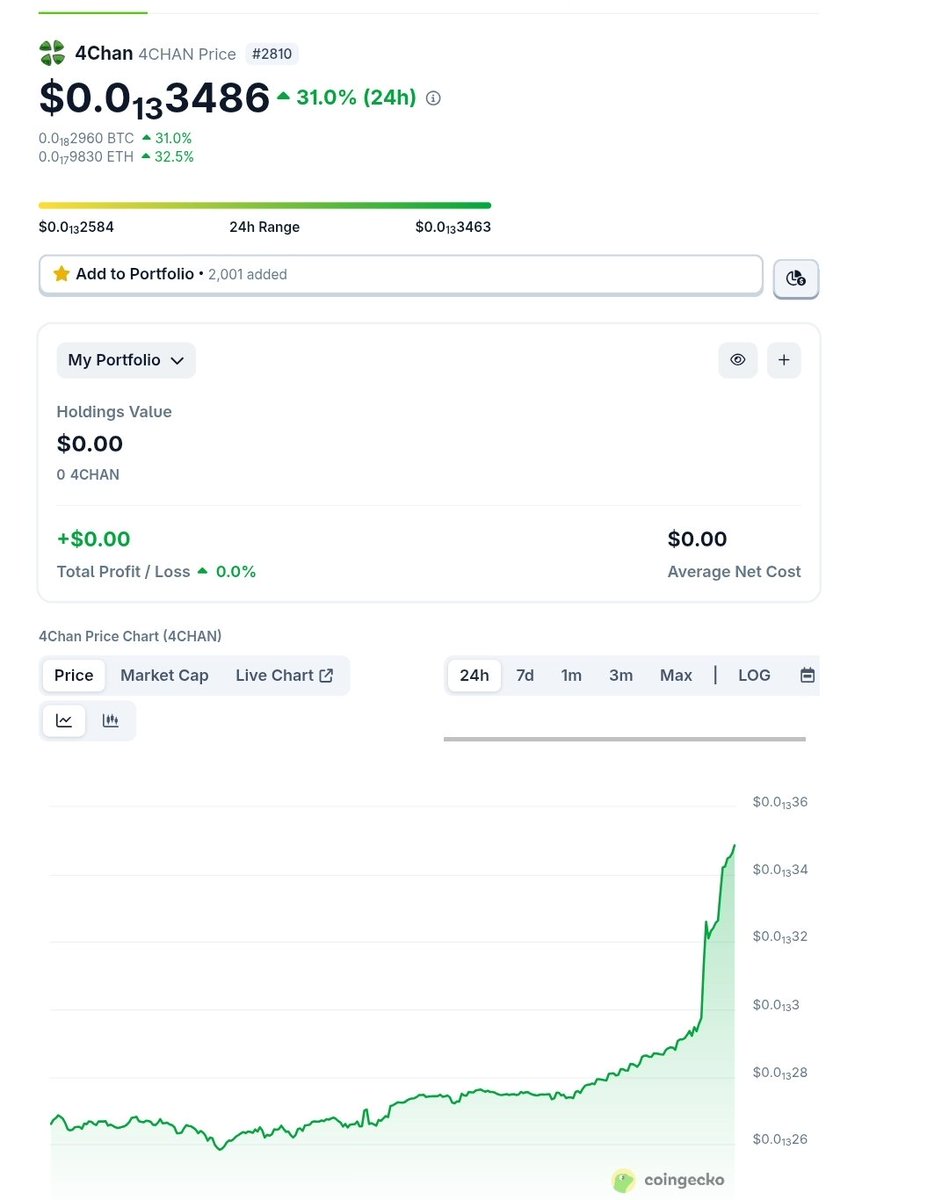Click the BTC price 0.0₁₈2960 BTC

86,138
